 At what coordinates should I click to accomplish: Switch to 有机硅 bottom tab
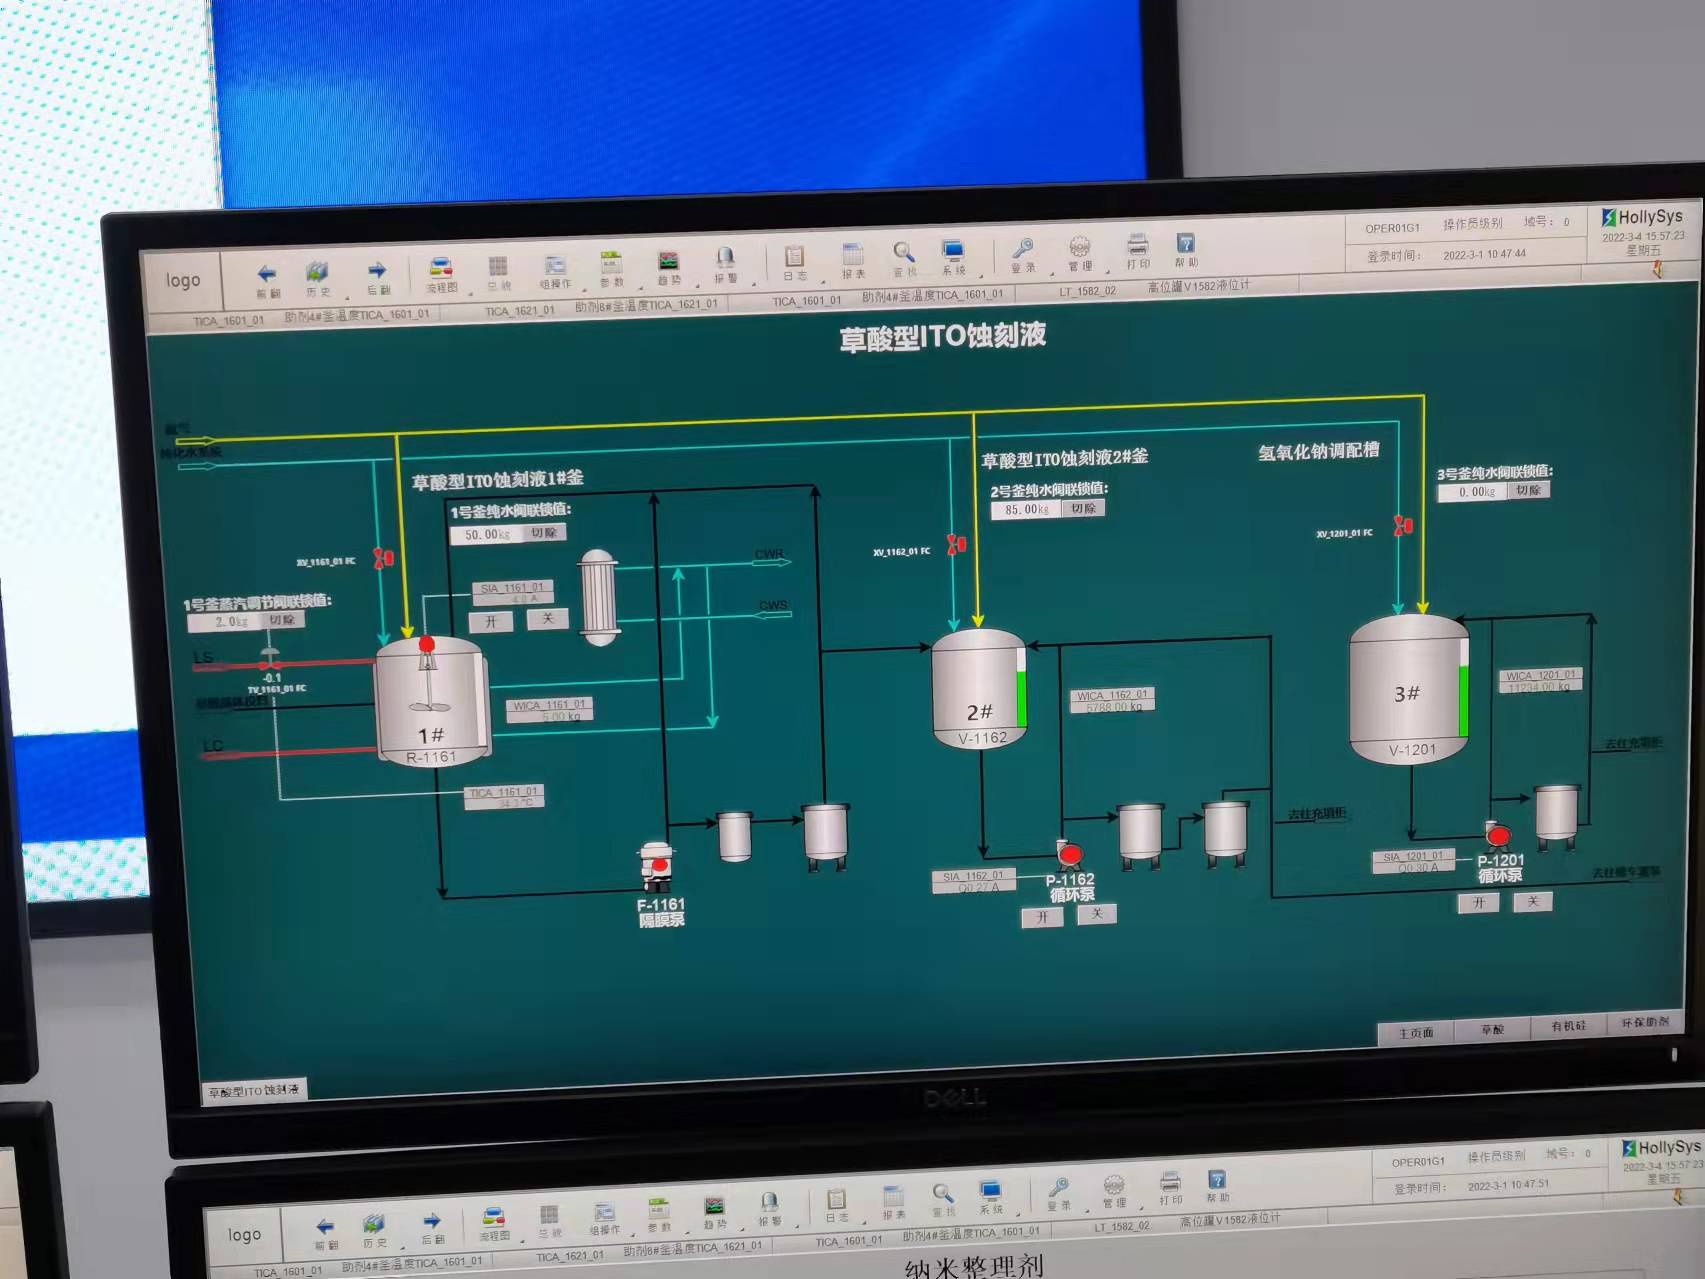pos(1568,1026)
